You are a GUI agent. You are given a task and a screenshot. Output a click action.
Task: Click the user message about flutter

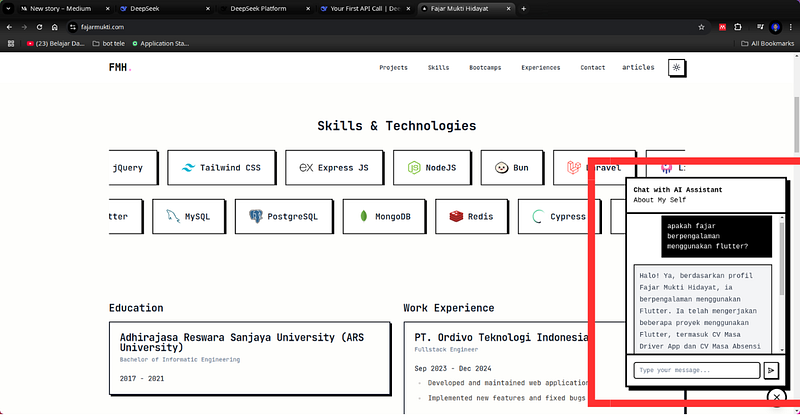716,236
